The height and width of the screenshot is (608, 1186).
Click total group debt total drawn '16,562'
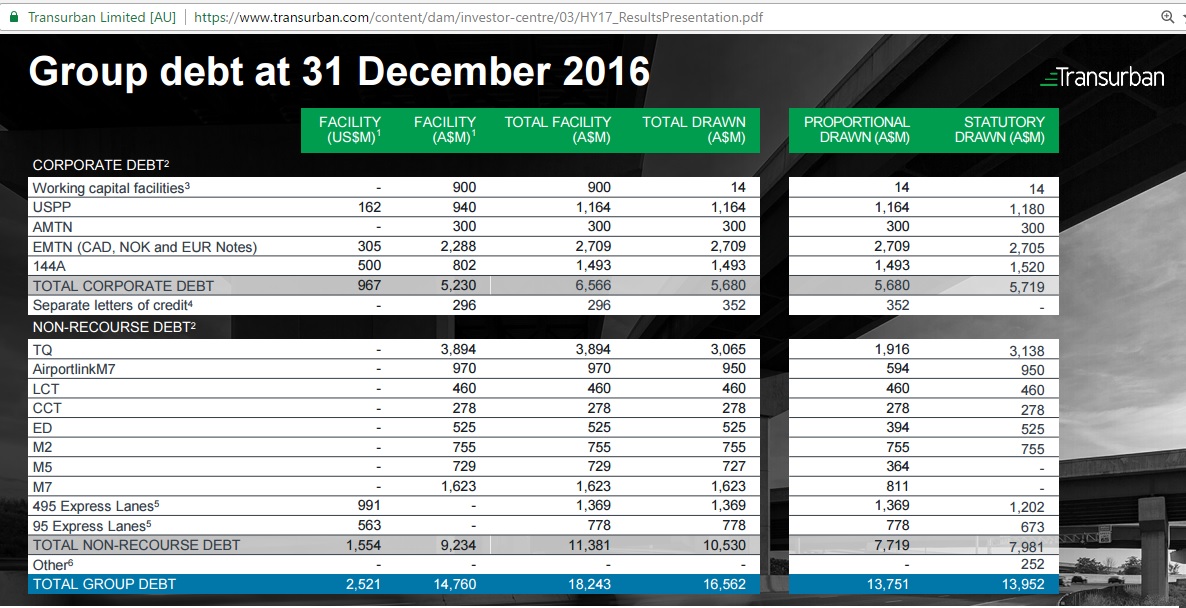point(725,584)
